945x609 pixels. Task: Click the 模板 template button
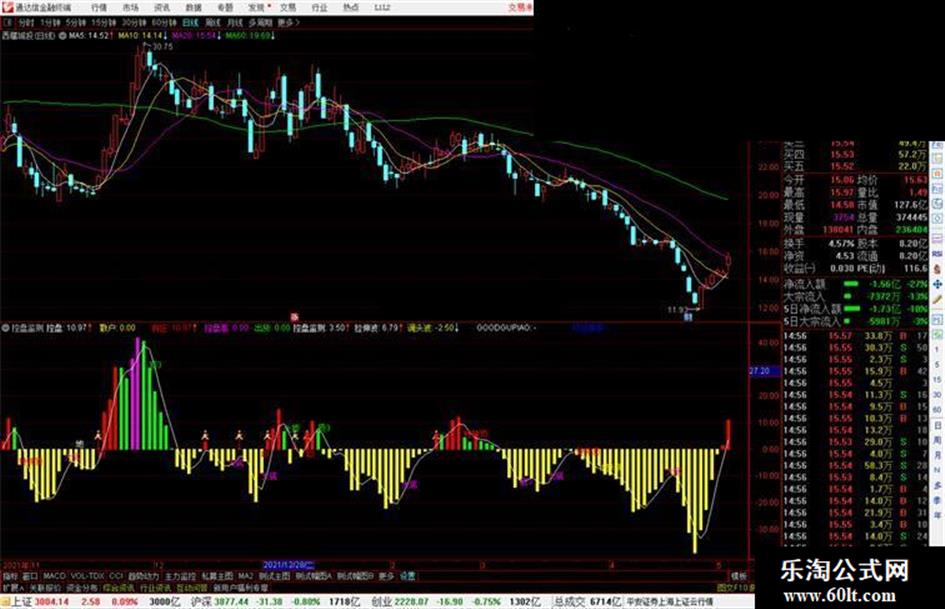[738, 576]
